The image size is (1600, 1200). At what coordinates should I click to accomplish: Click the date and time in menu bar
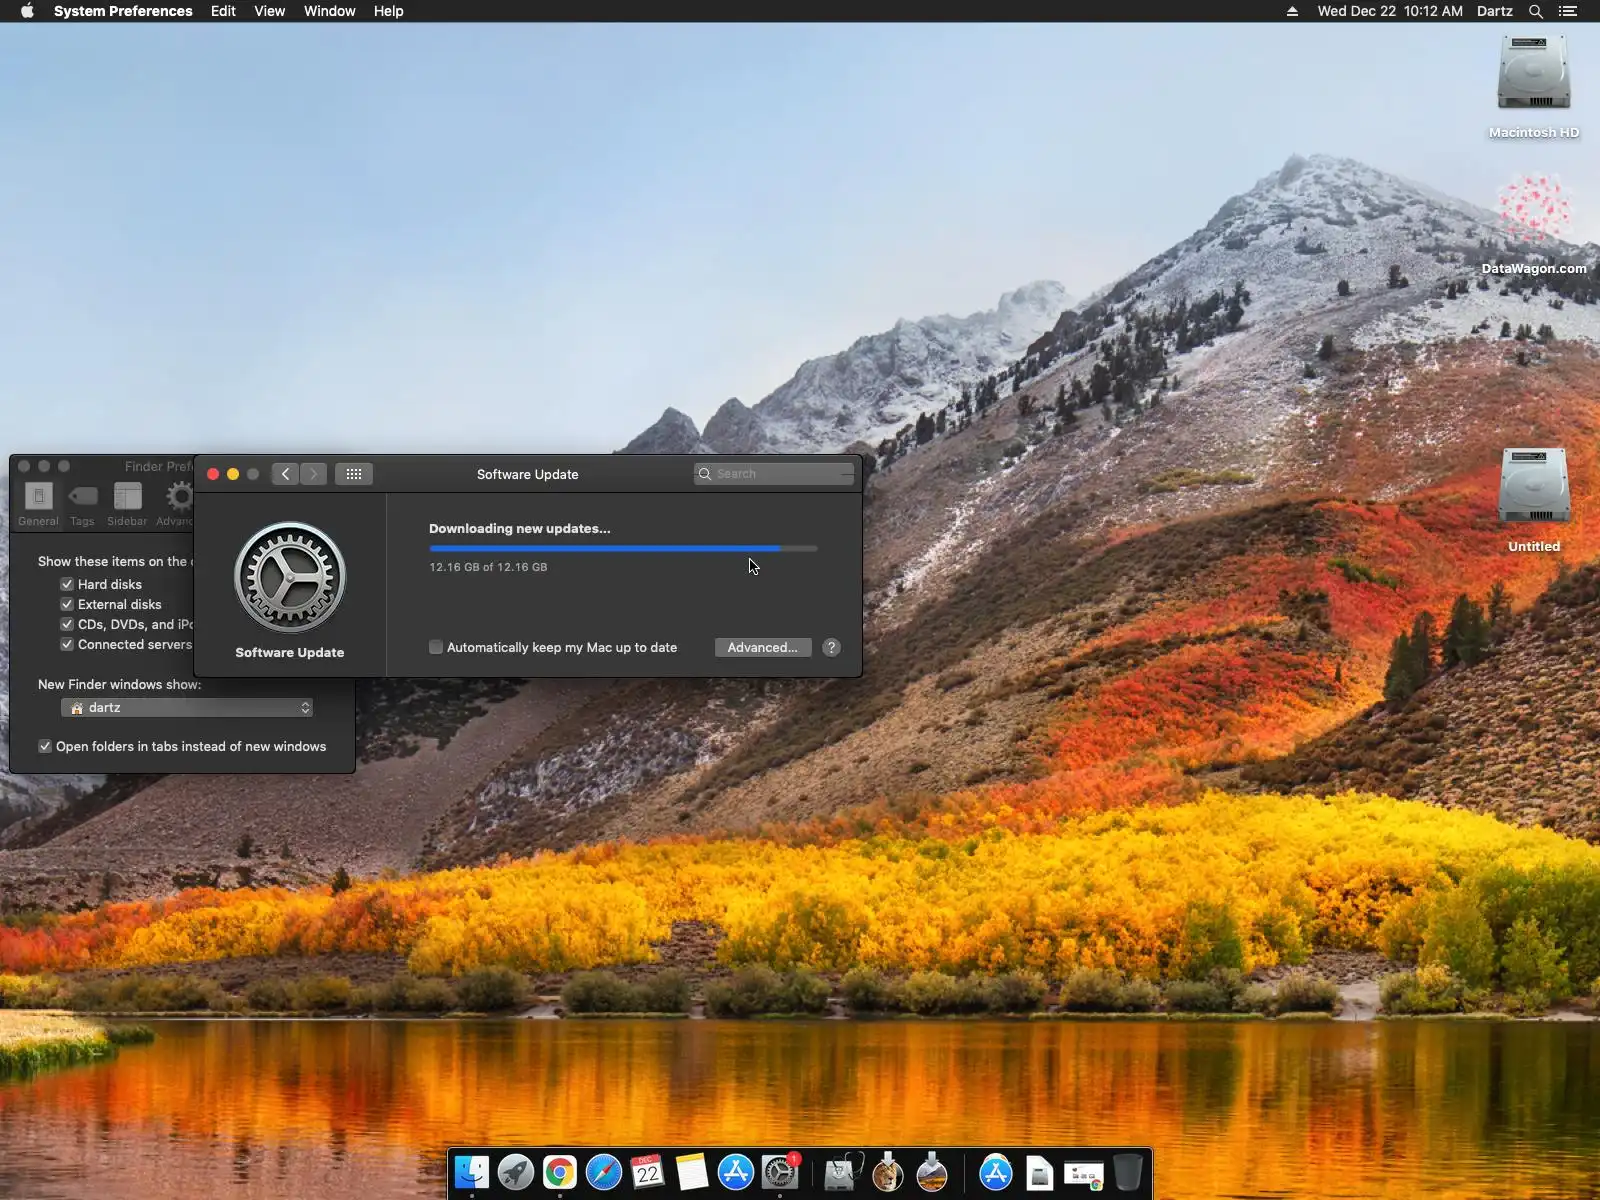click(x=1390, y=11)
